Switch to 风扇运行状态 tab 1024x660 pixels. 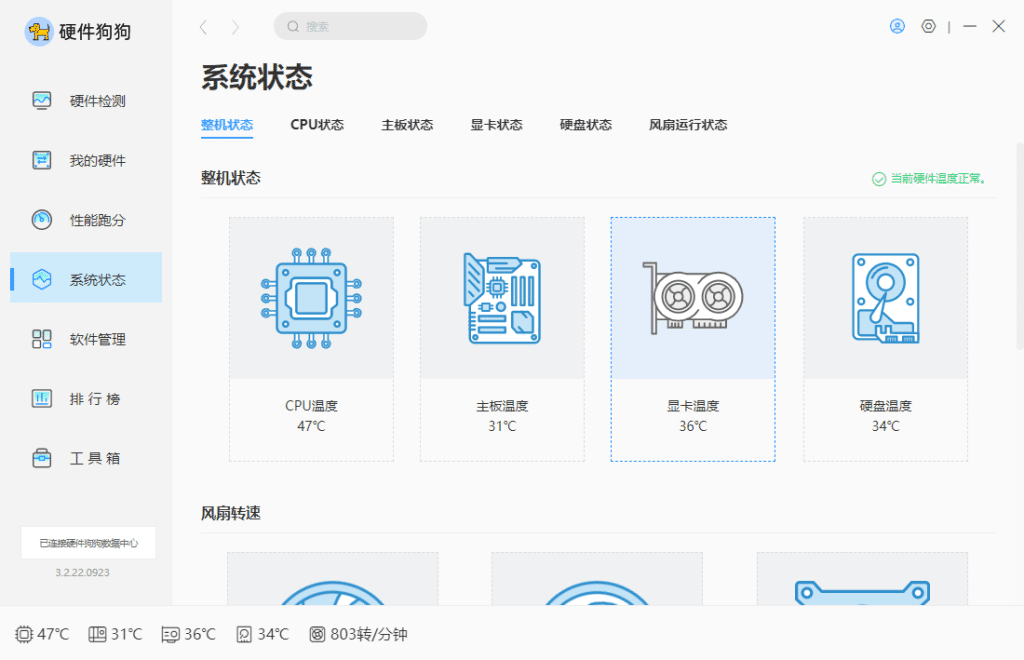pos(688,125)
